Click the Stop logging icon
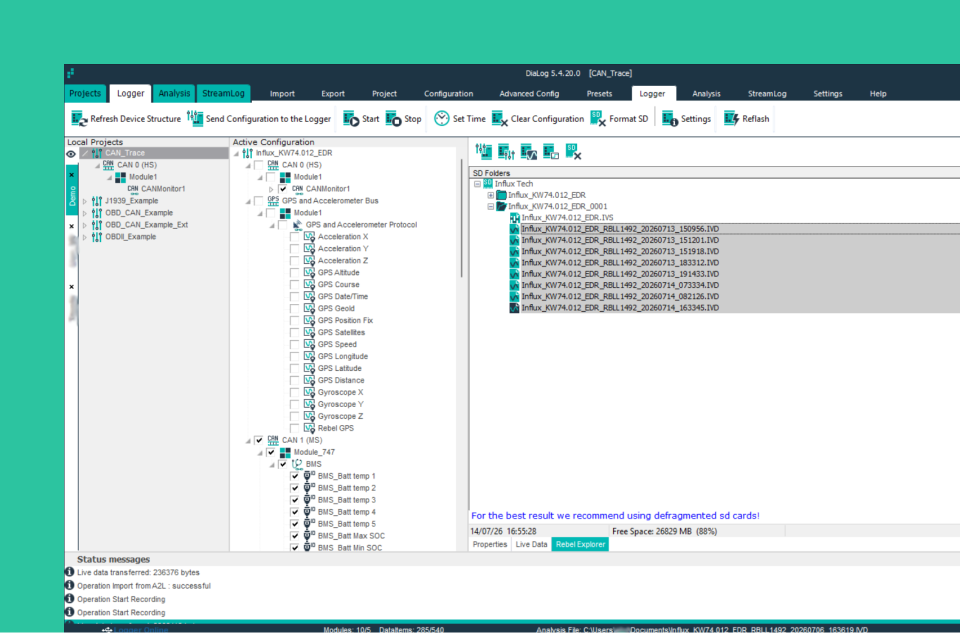The image size is (960, 633). click(394, 119)
